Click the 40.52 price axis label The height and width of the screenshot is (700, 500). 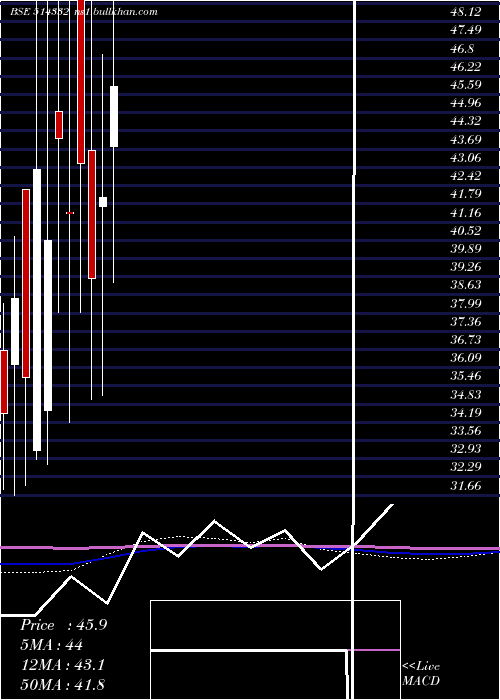[466, 231]
